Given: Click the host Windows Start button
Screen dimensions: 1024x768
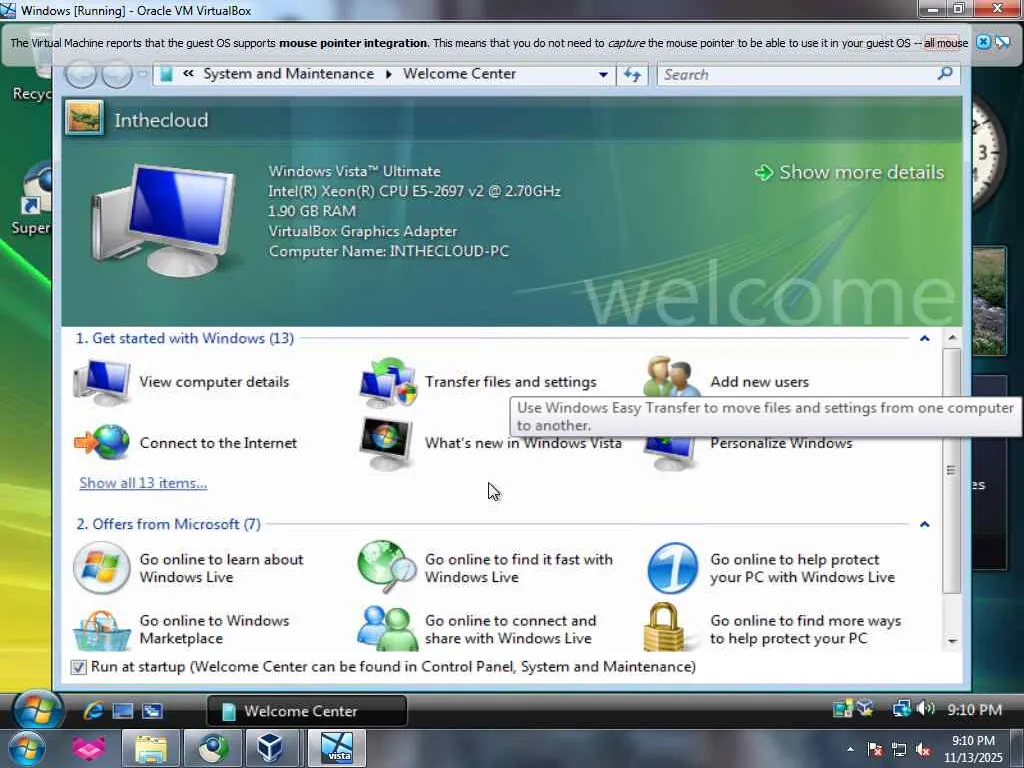Looking at the screenshot, I should coord(26,748).
